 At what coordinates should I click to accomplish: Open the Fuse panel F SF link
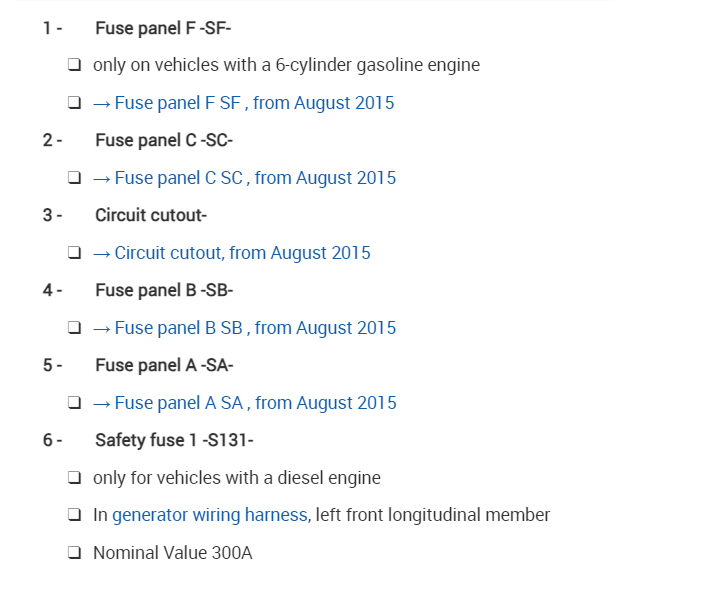pyautogui.click(x=244, y=103)
